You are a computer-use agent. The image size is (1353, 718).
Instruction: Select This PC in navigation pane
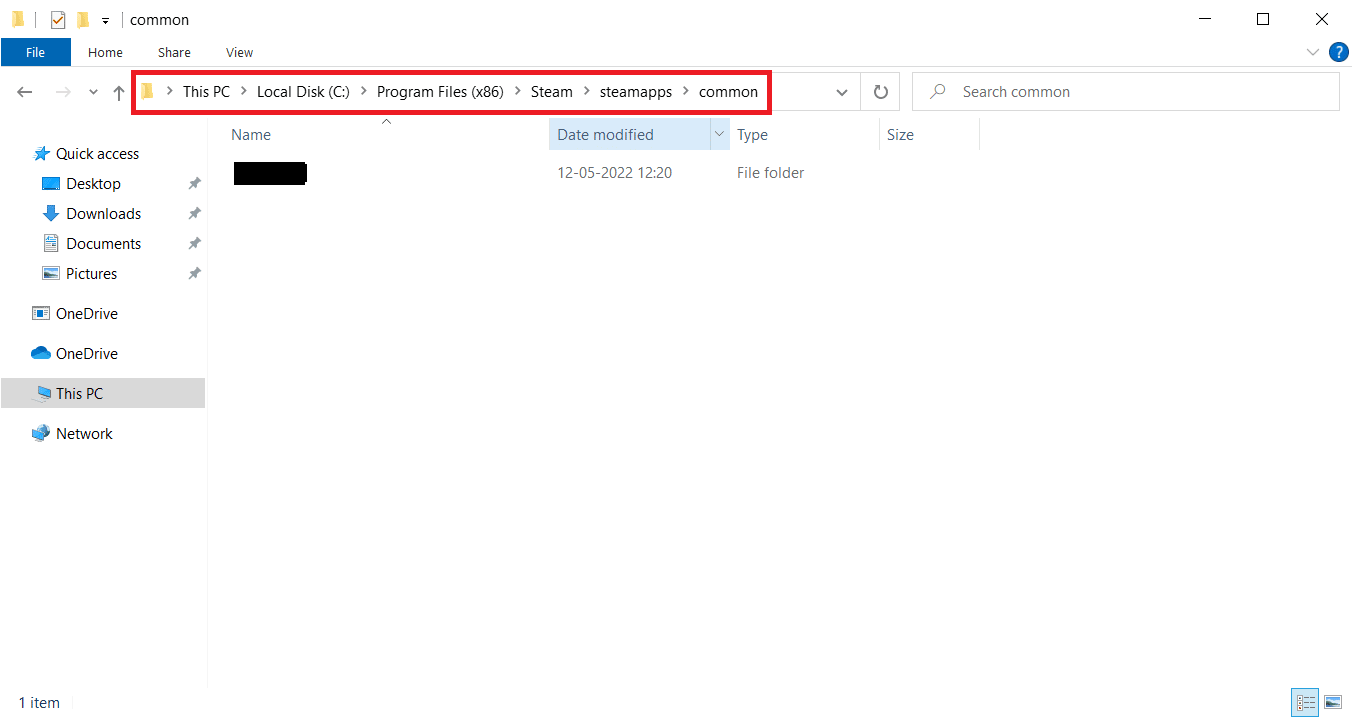102,393
